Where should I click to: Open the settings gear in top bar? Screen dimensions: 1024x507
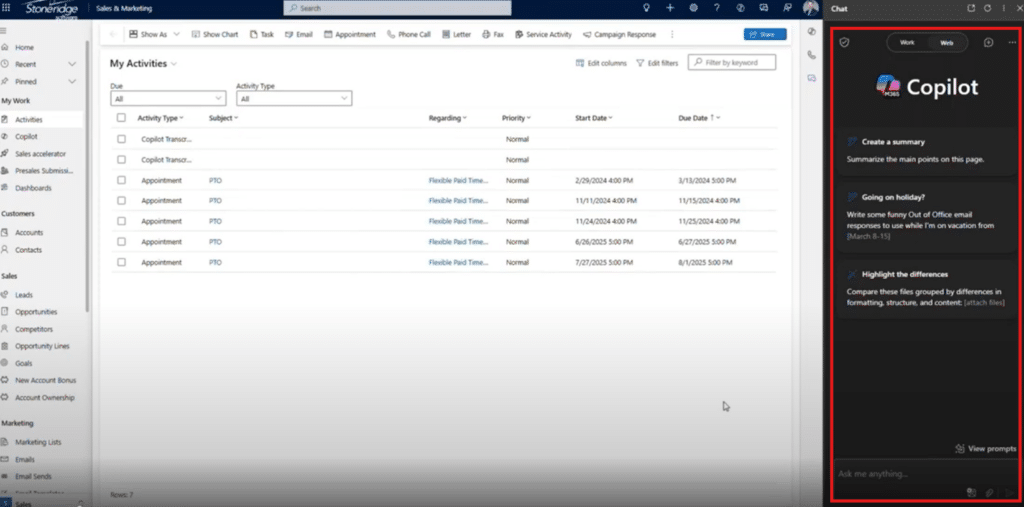pos(694,8)
